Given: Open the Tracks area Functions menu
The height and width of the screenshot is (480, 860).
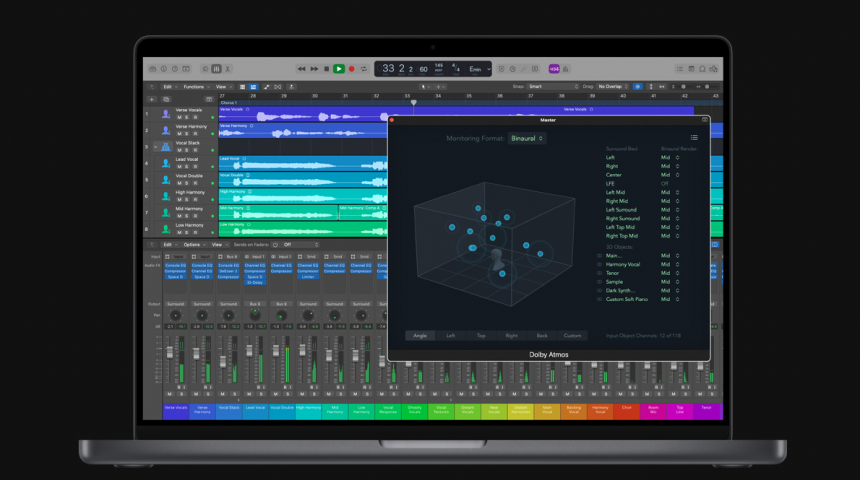Looking at the screenshot, I should (196, 87).
